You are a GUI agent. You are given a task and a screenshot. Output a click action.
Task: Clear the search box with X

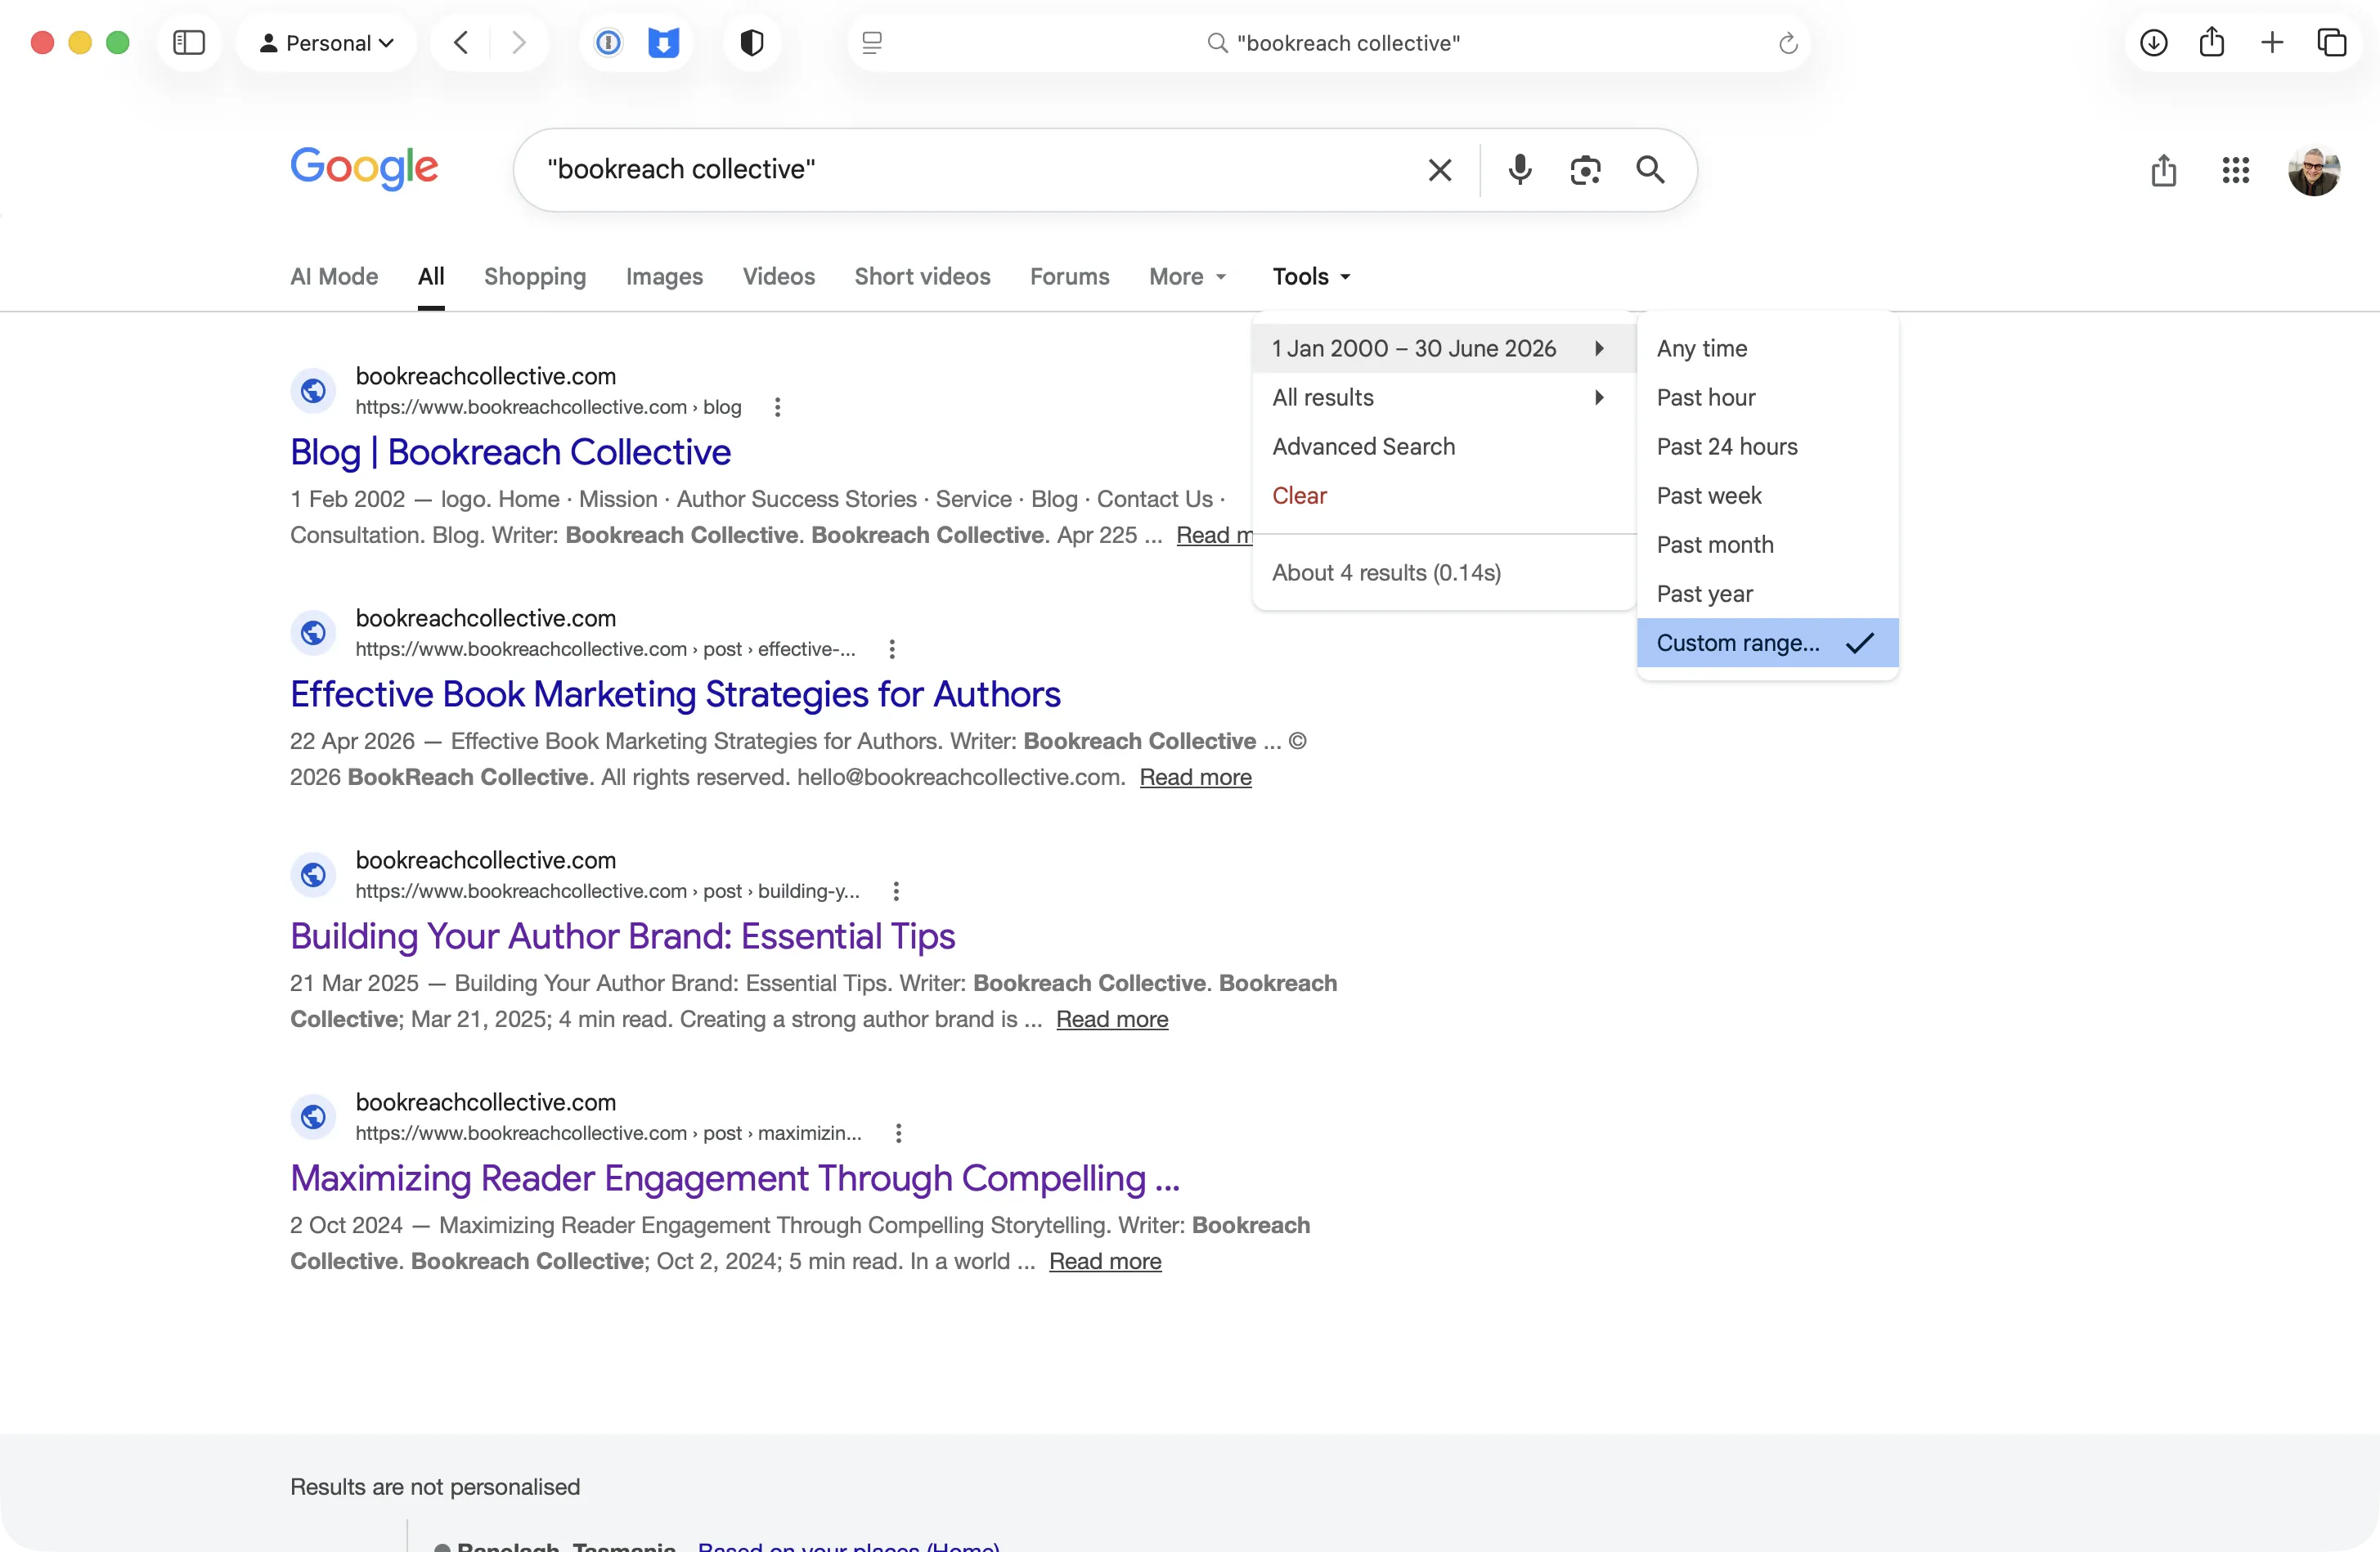[x=1440, y=170]
